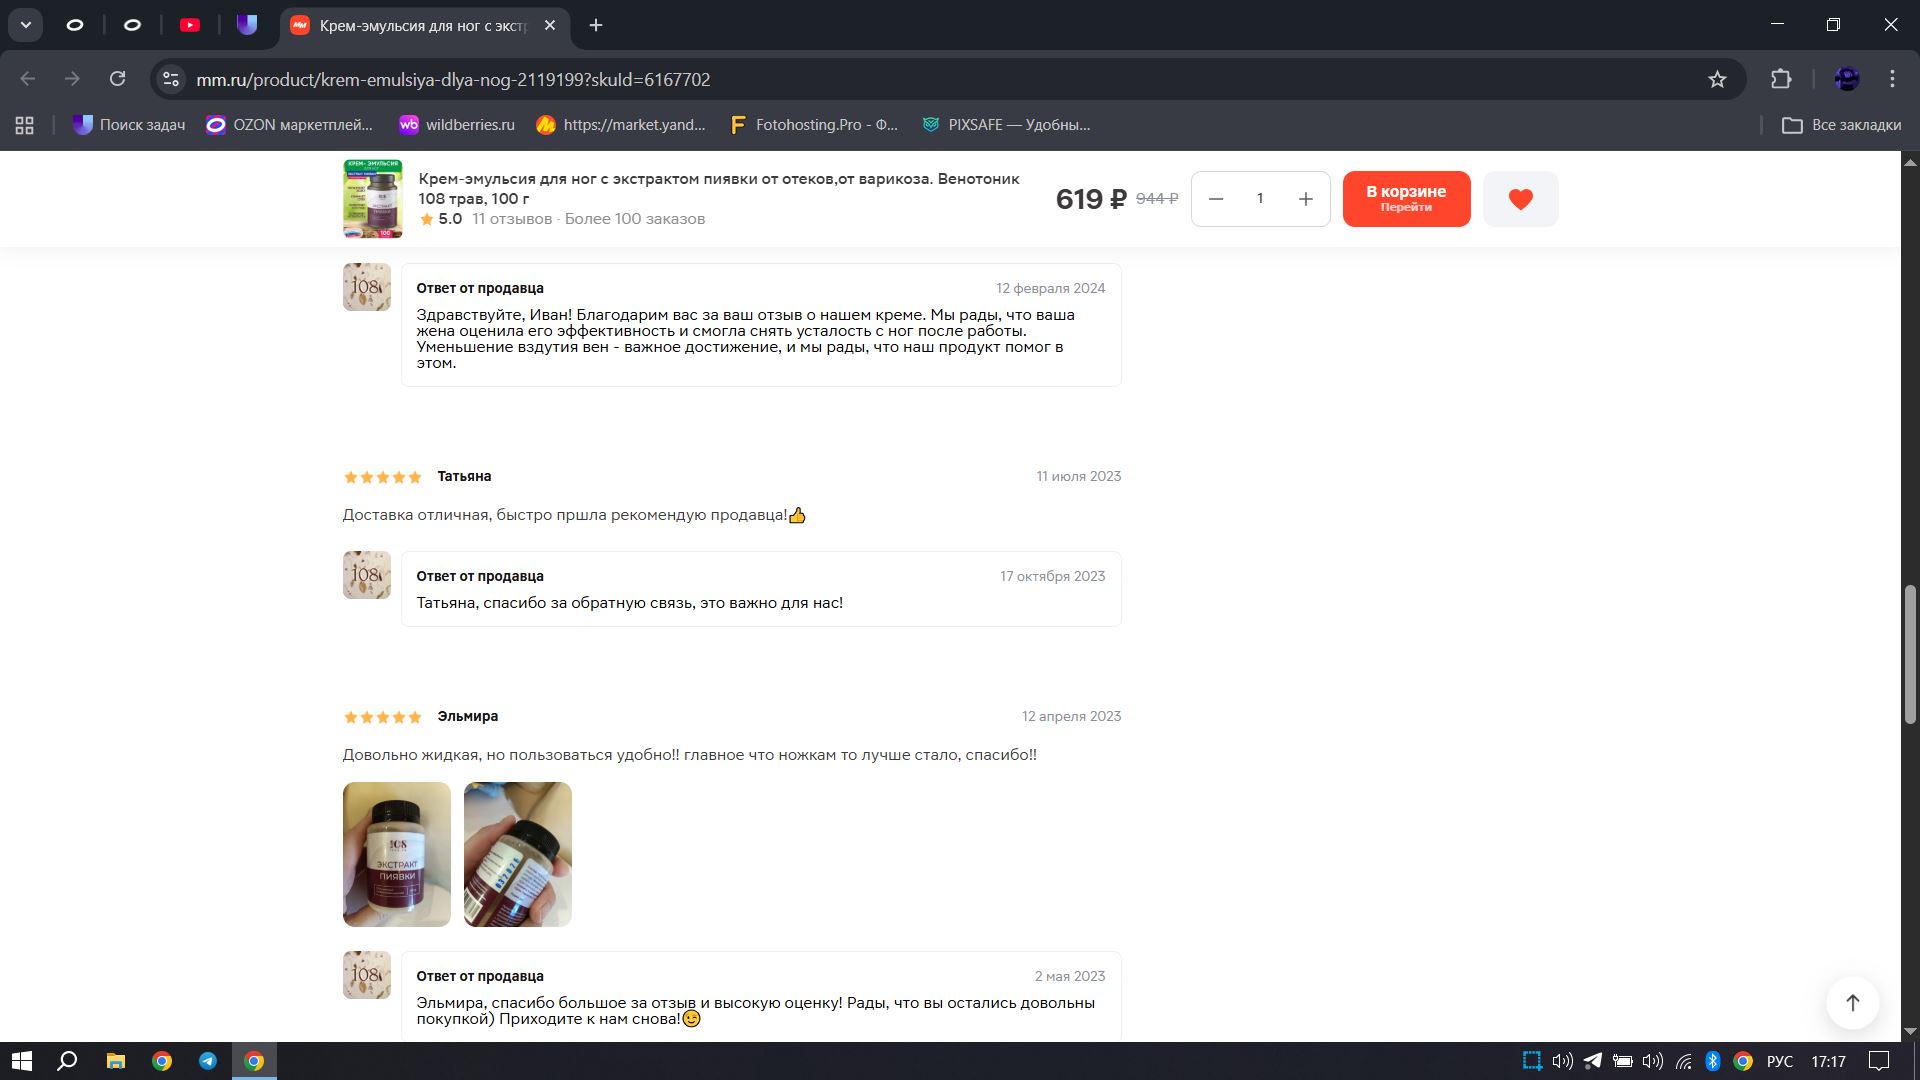Click the red heart favorite icon
1920x1080 pixels.
click(x=1520, y=199)
